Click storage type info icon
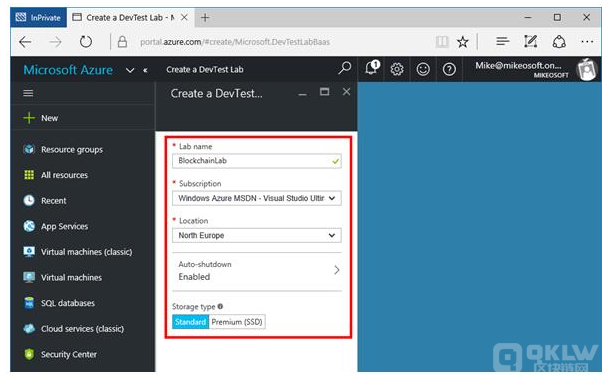This screenshot has height=379, width=602. 220,306
